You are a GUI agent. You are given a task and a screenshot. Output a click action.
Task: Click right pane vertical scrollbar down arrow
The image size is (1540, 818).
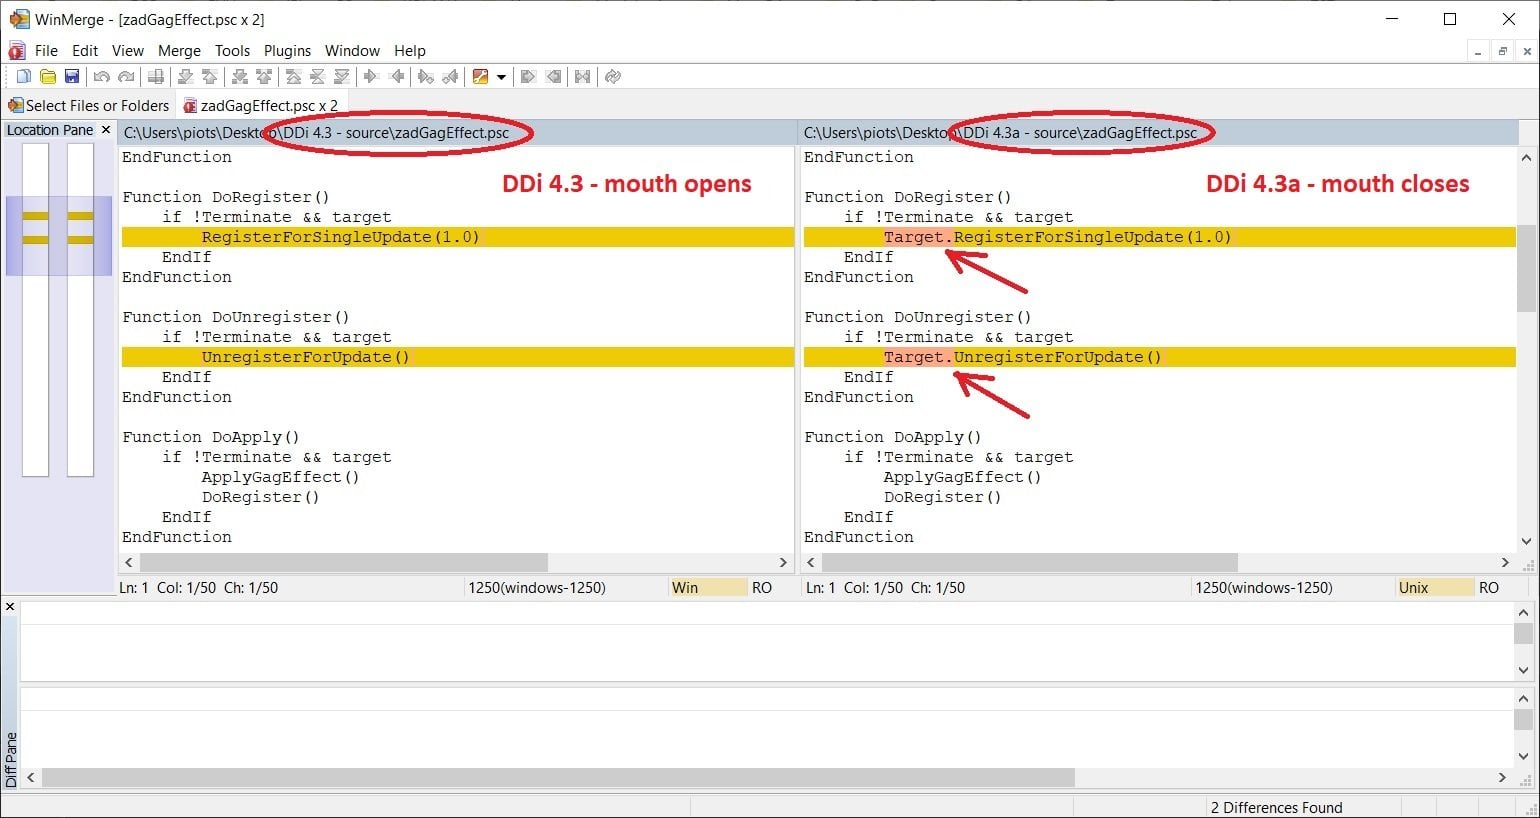tap(1526, 542)
